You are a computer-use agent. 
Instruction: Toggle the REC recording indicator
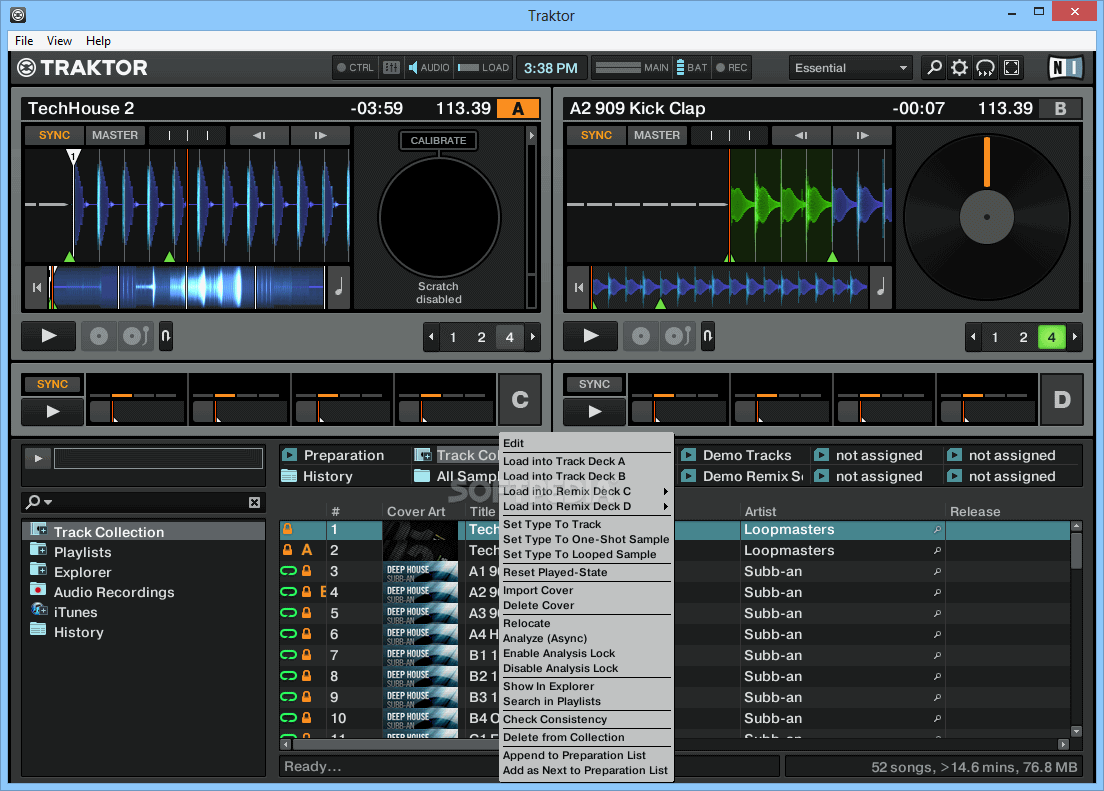[x=732, y=68]
